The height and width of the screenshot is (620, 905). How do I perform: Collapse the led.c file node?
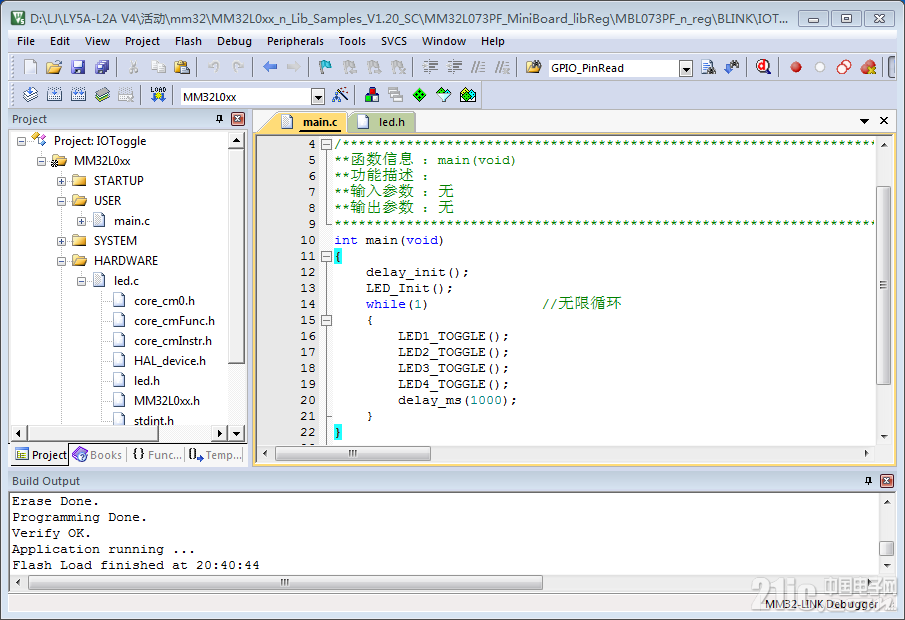81,281
